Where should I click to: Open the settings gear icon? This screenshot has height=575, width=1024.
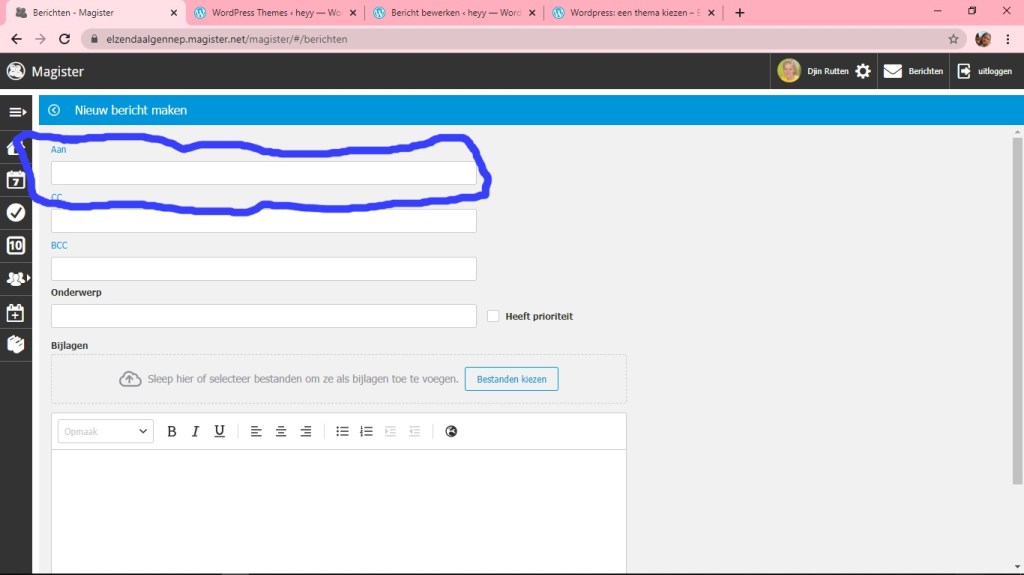tap(863, 71)
